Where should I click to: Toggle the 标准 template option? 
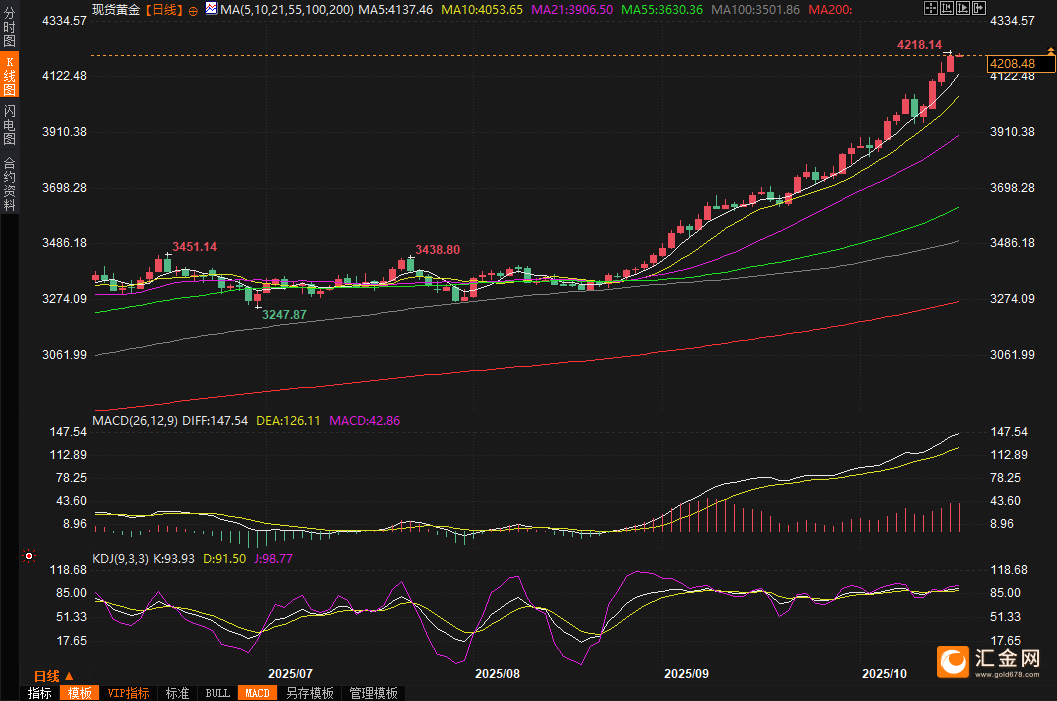(x=177, y=693)
